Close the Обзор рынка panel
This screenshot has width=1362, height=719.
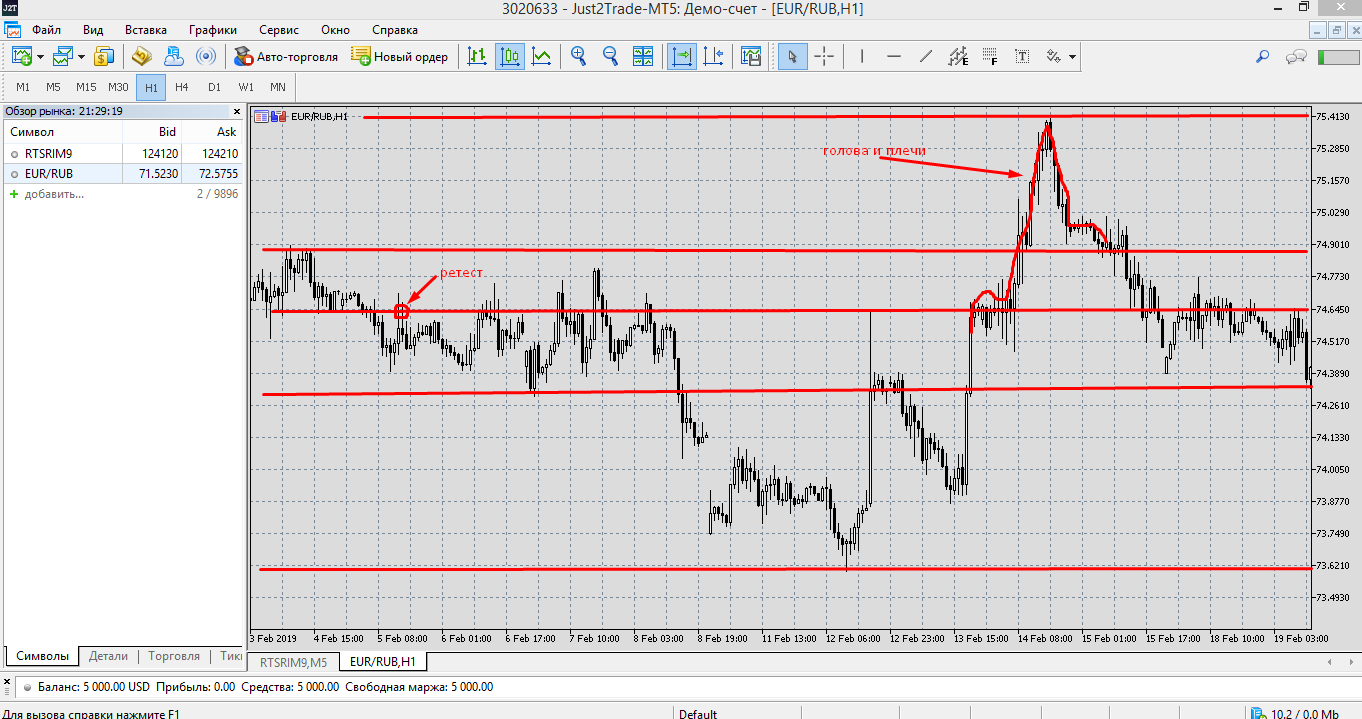tap(237, 111)
